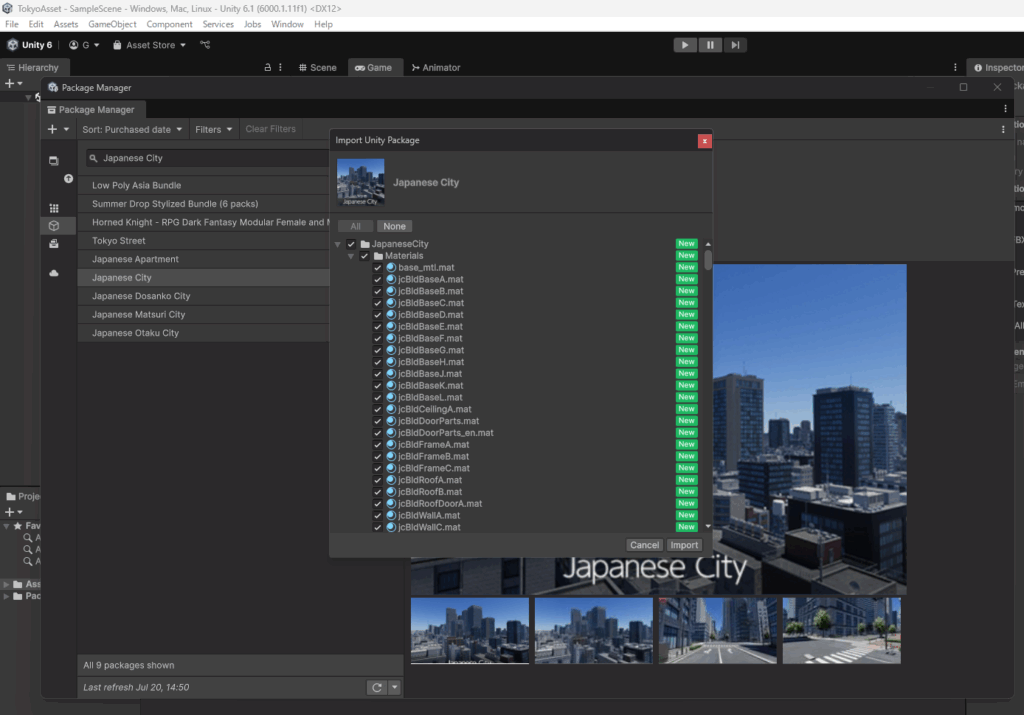Open the refresh options dropdown arrow

click(394, 688)
